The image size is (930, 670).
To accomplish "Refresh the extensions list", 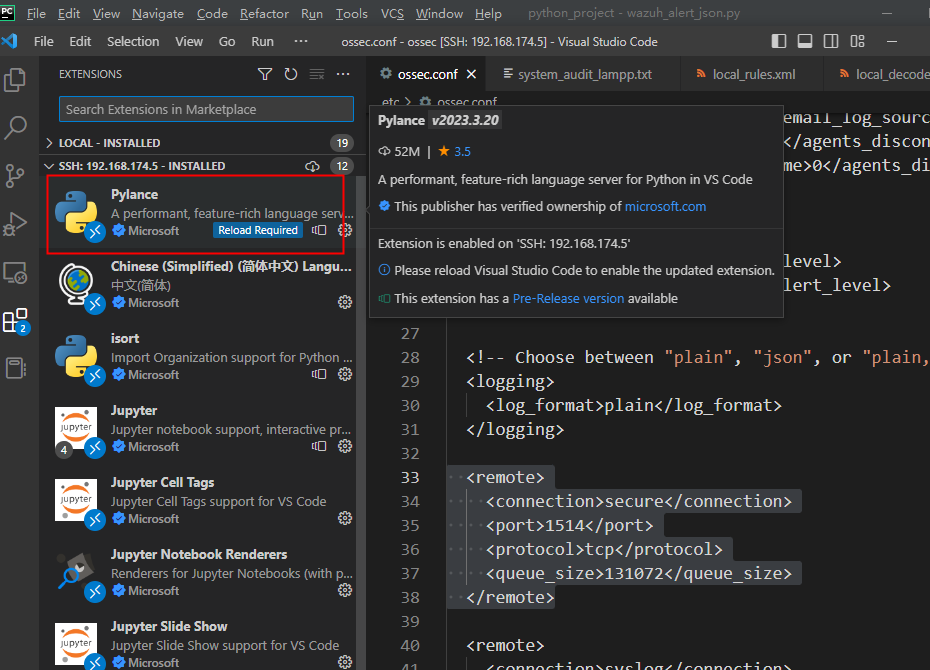I will [x=291, y=74].
